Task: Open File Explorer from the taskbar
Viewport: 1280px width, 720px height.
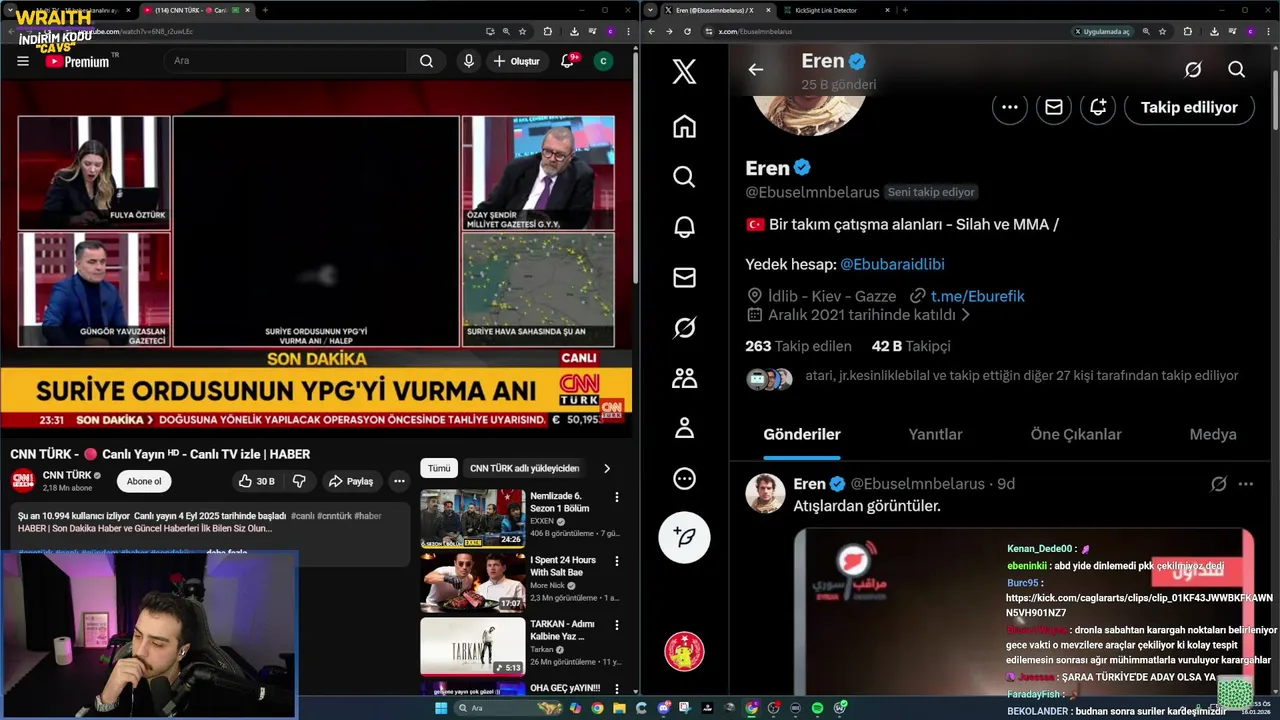Action: pyautogui.click(x=619, y=708)
